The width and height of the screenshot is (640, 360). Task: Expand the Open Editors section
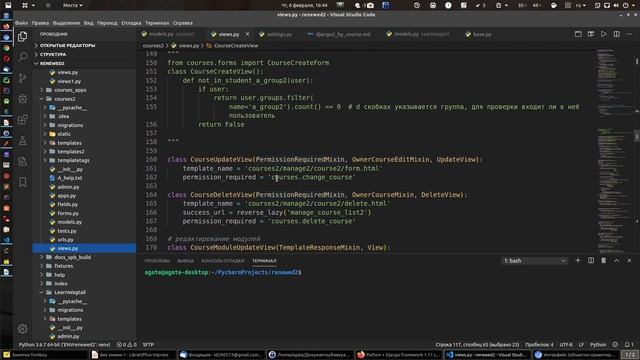point(67,45)
